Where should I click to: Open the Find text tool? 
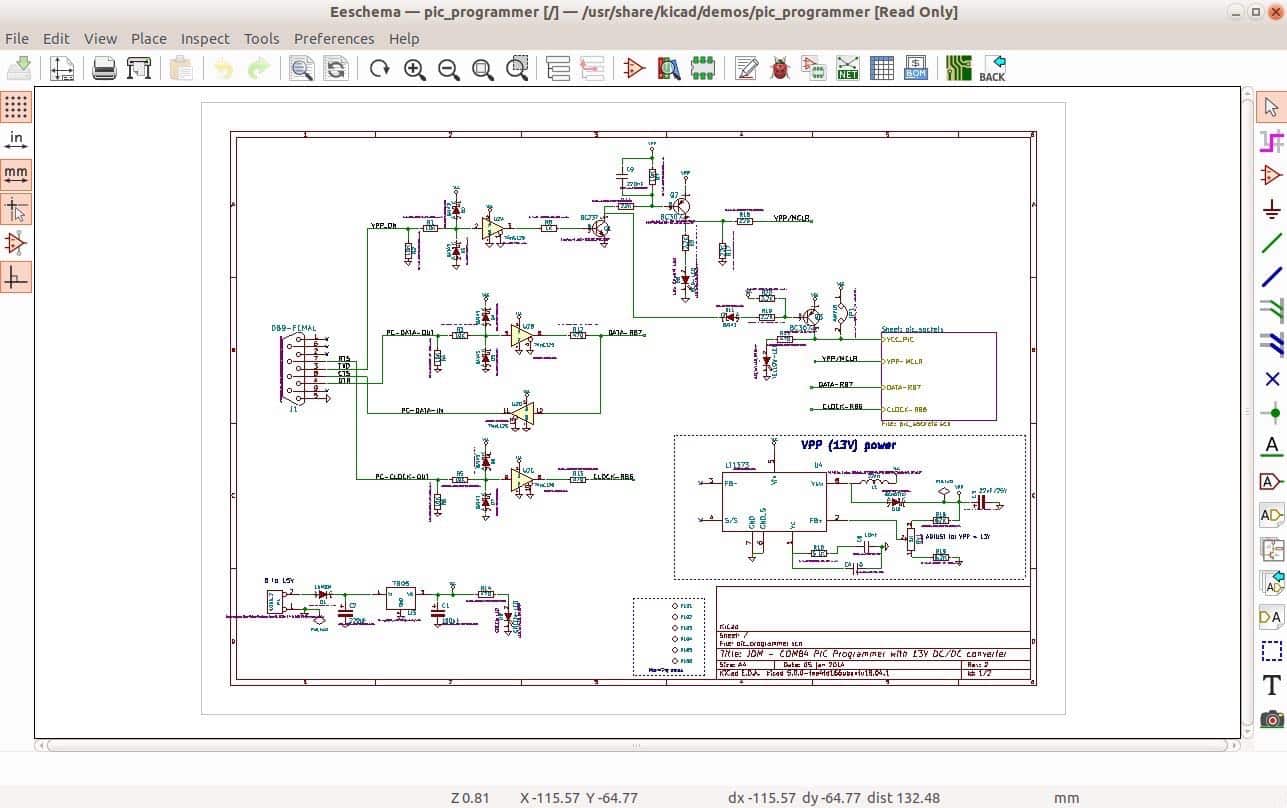tap(301, 68)
